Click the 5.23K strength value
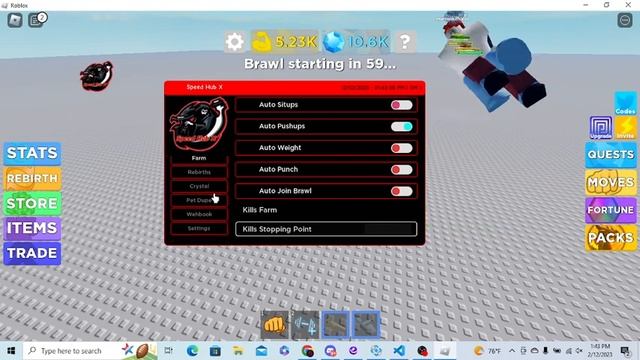The height and width of the screenshot is (360, 640). (x=296, y=42)
